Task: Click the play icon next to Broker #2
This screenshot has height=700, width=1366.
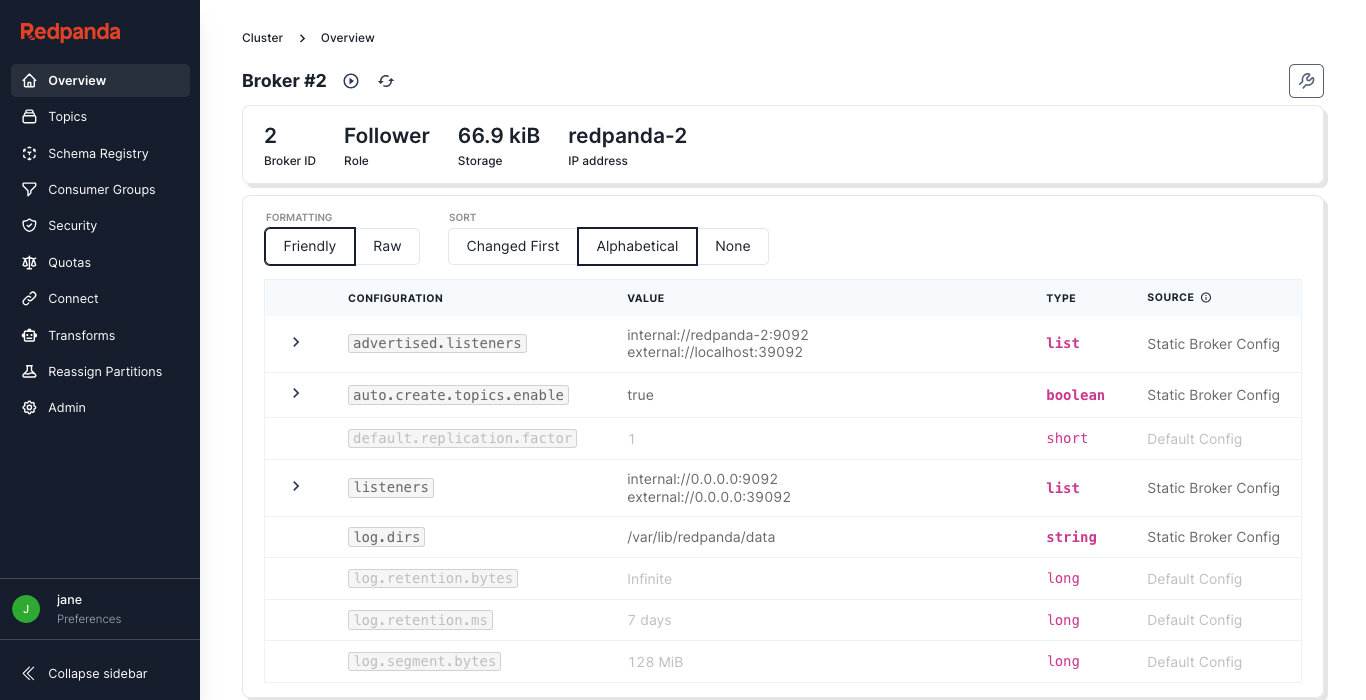Action: 351,81
